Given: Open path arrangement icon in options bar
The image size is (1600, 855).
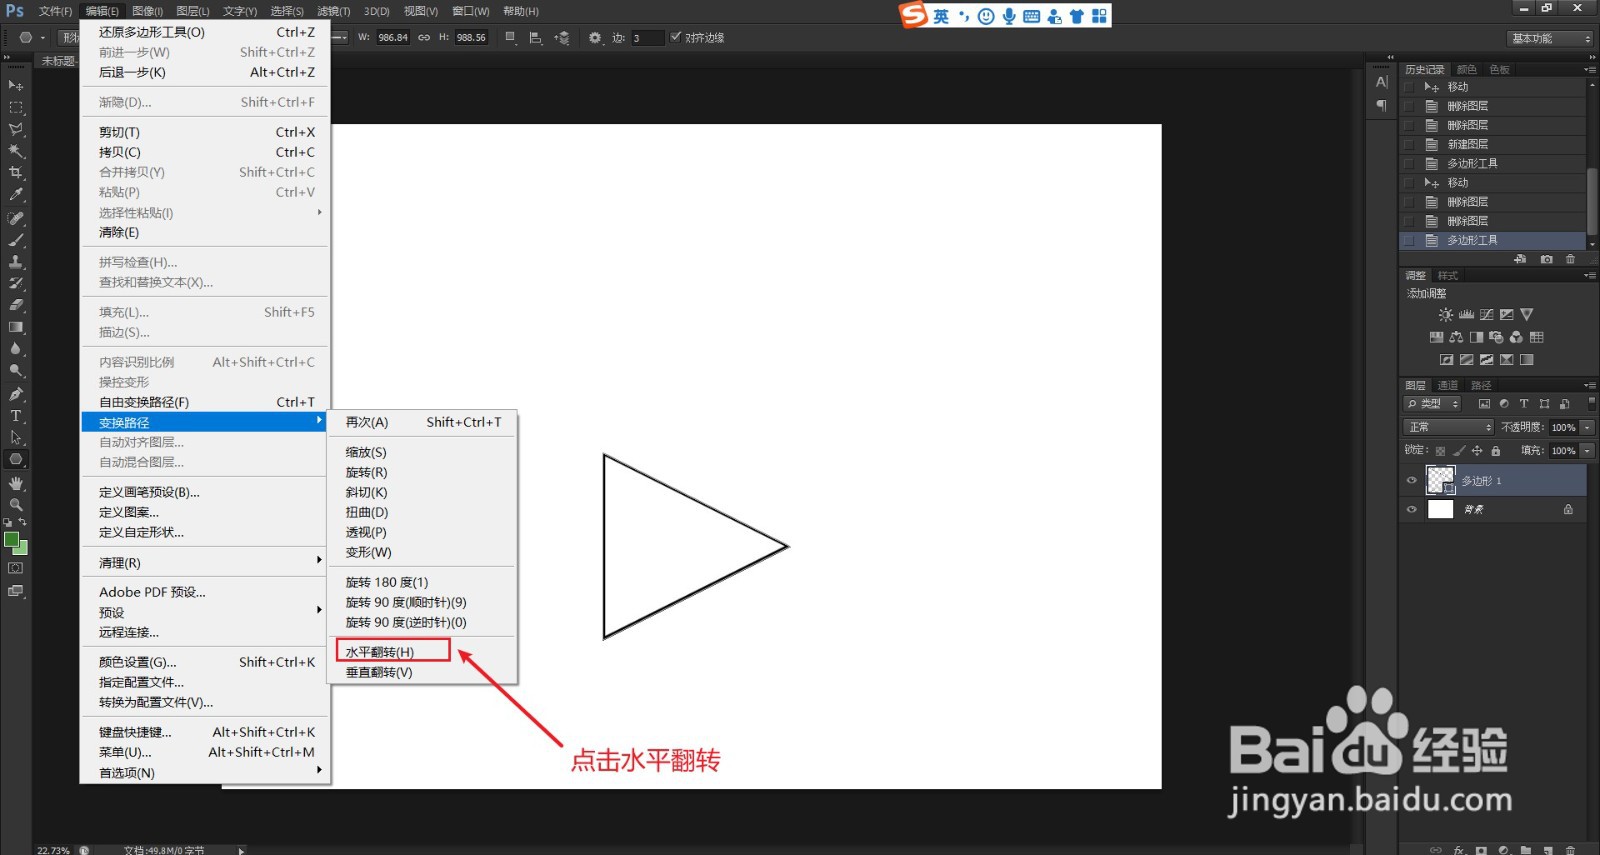Looking at the screenshot, I should point(562,38).
